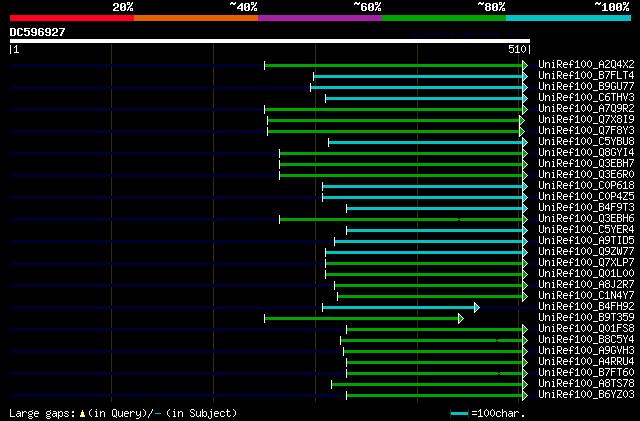Select the UniRef100_Q3EBH6 label
Viewport: 640px width, 421px height.
(586, 219)
